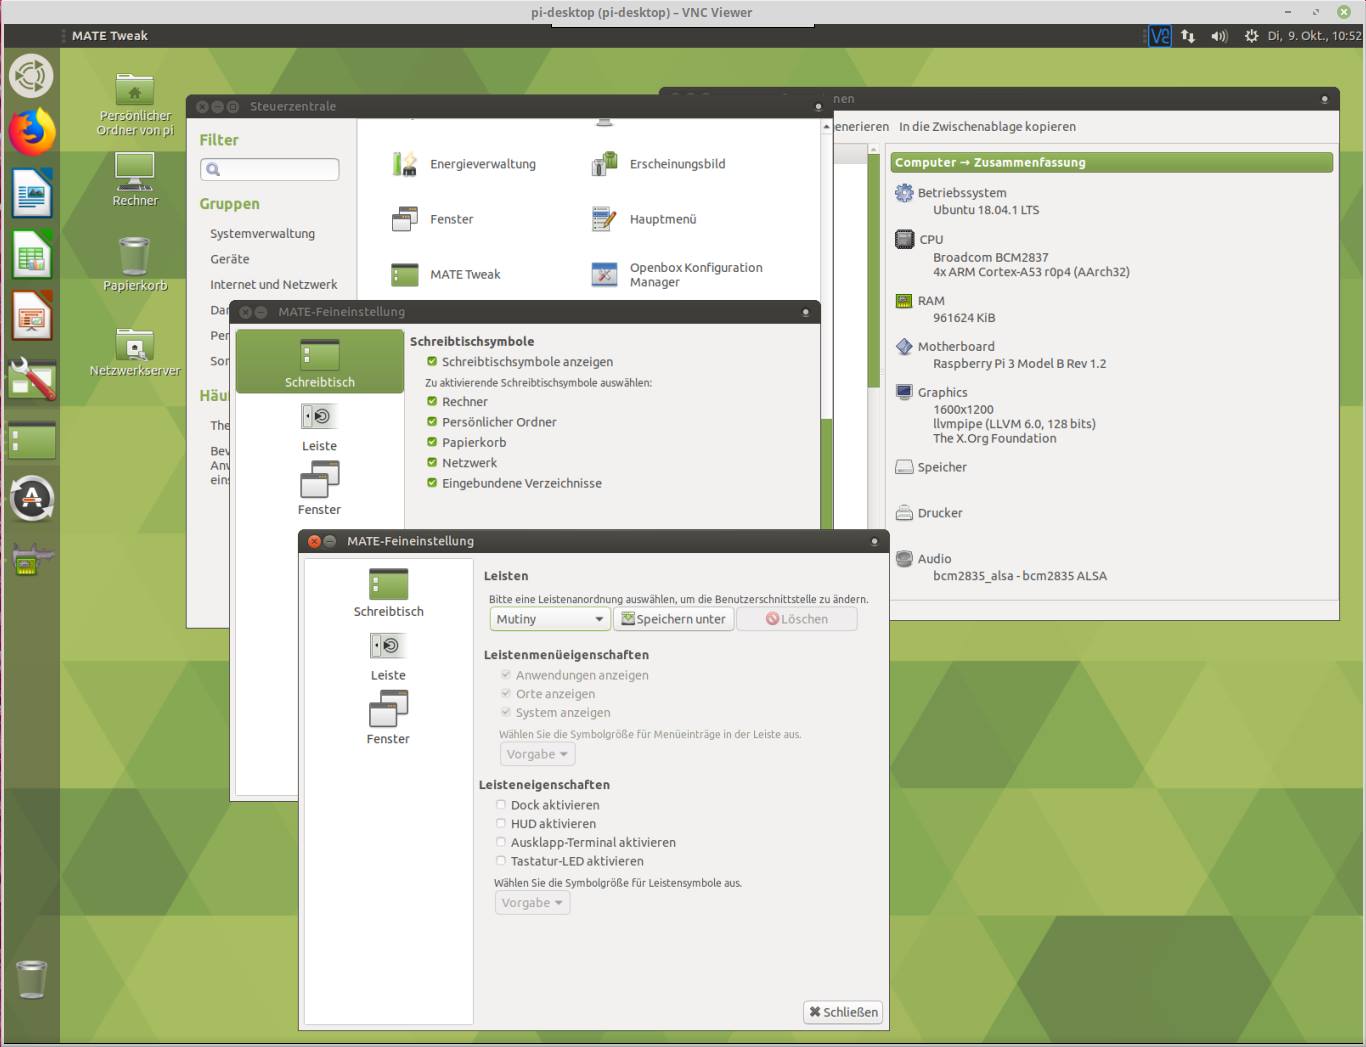1366x1047 pixels.
Task: Open Erscheinungsbild appearance settings
Action: click(604, 164)
